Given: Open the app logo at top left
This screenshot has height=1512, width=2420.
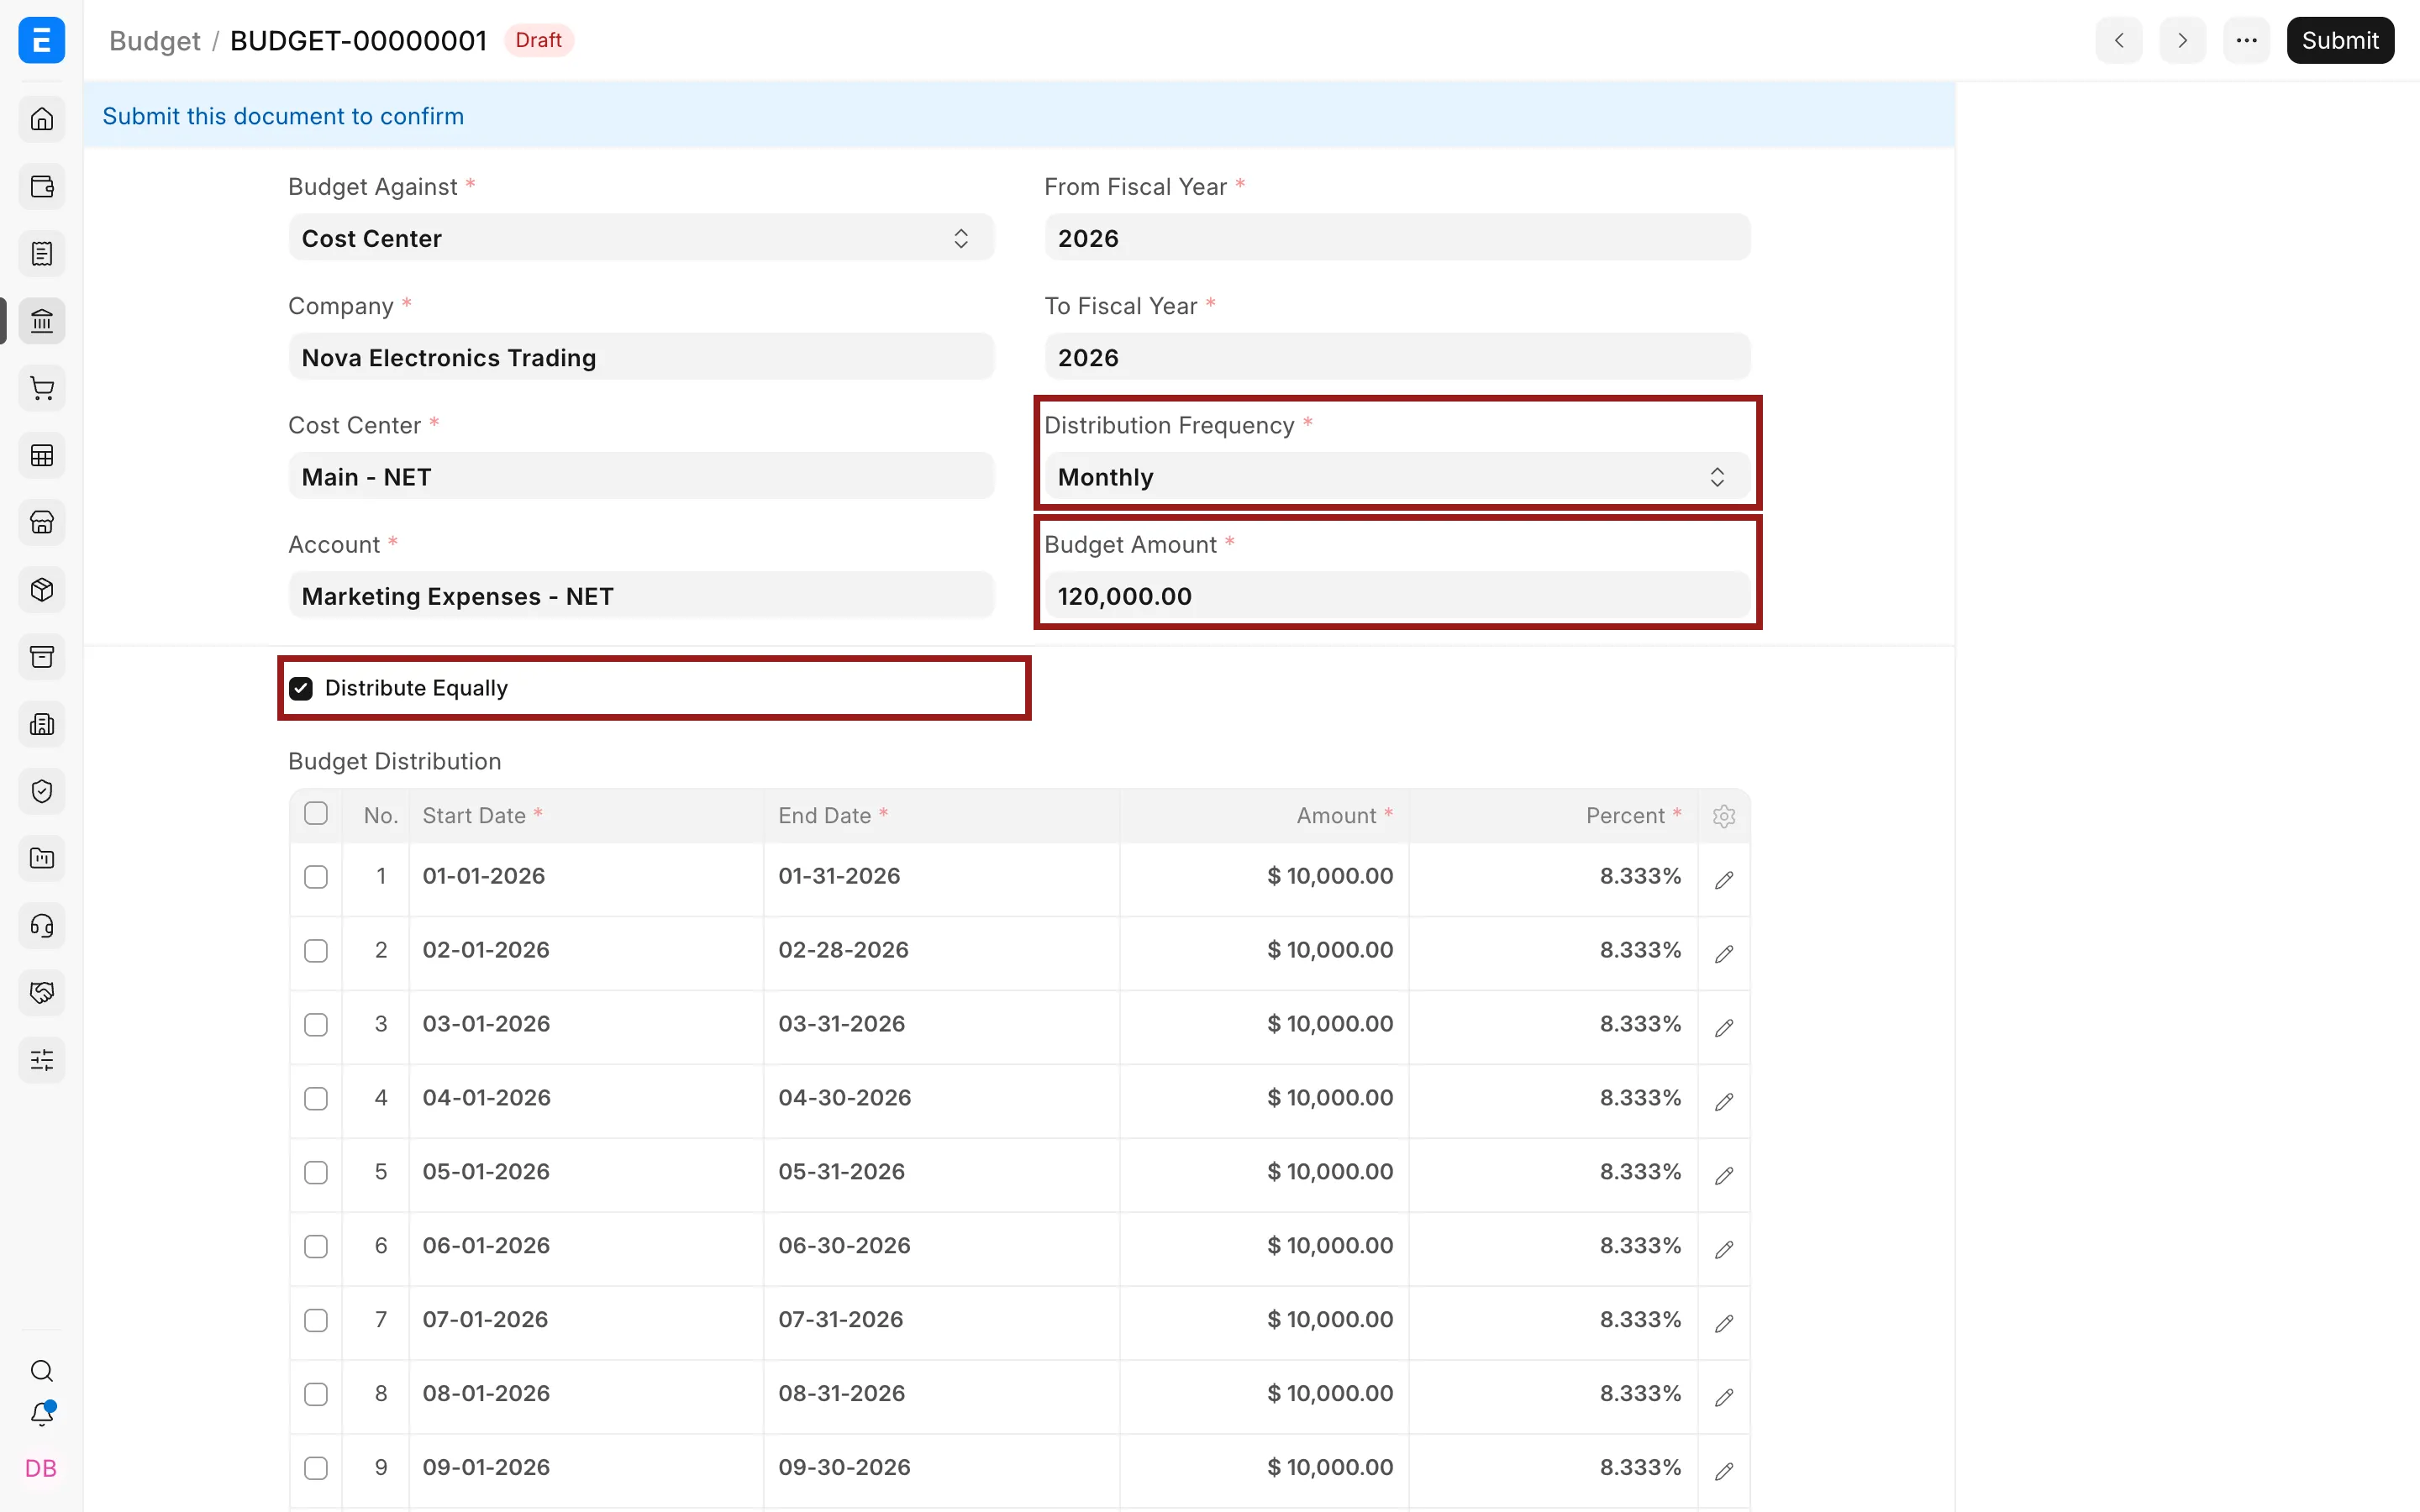Looking at the screenshot, I should click(42, 40).
